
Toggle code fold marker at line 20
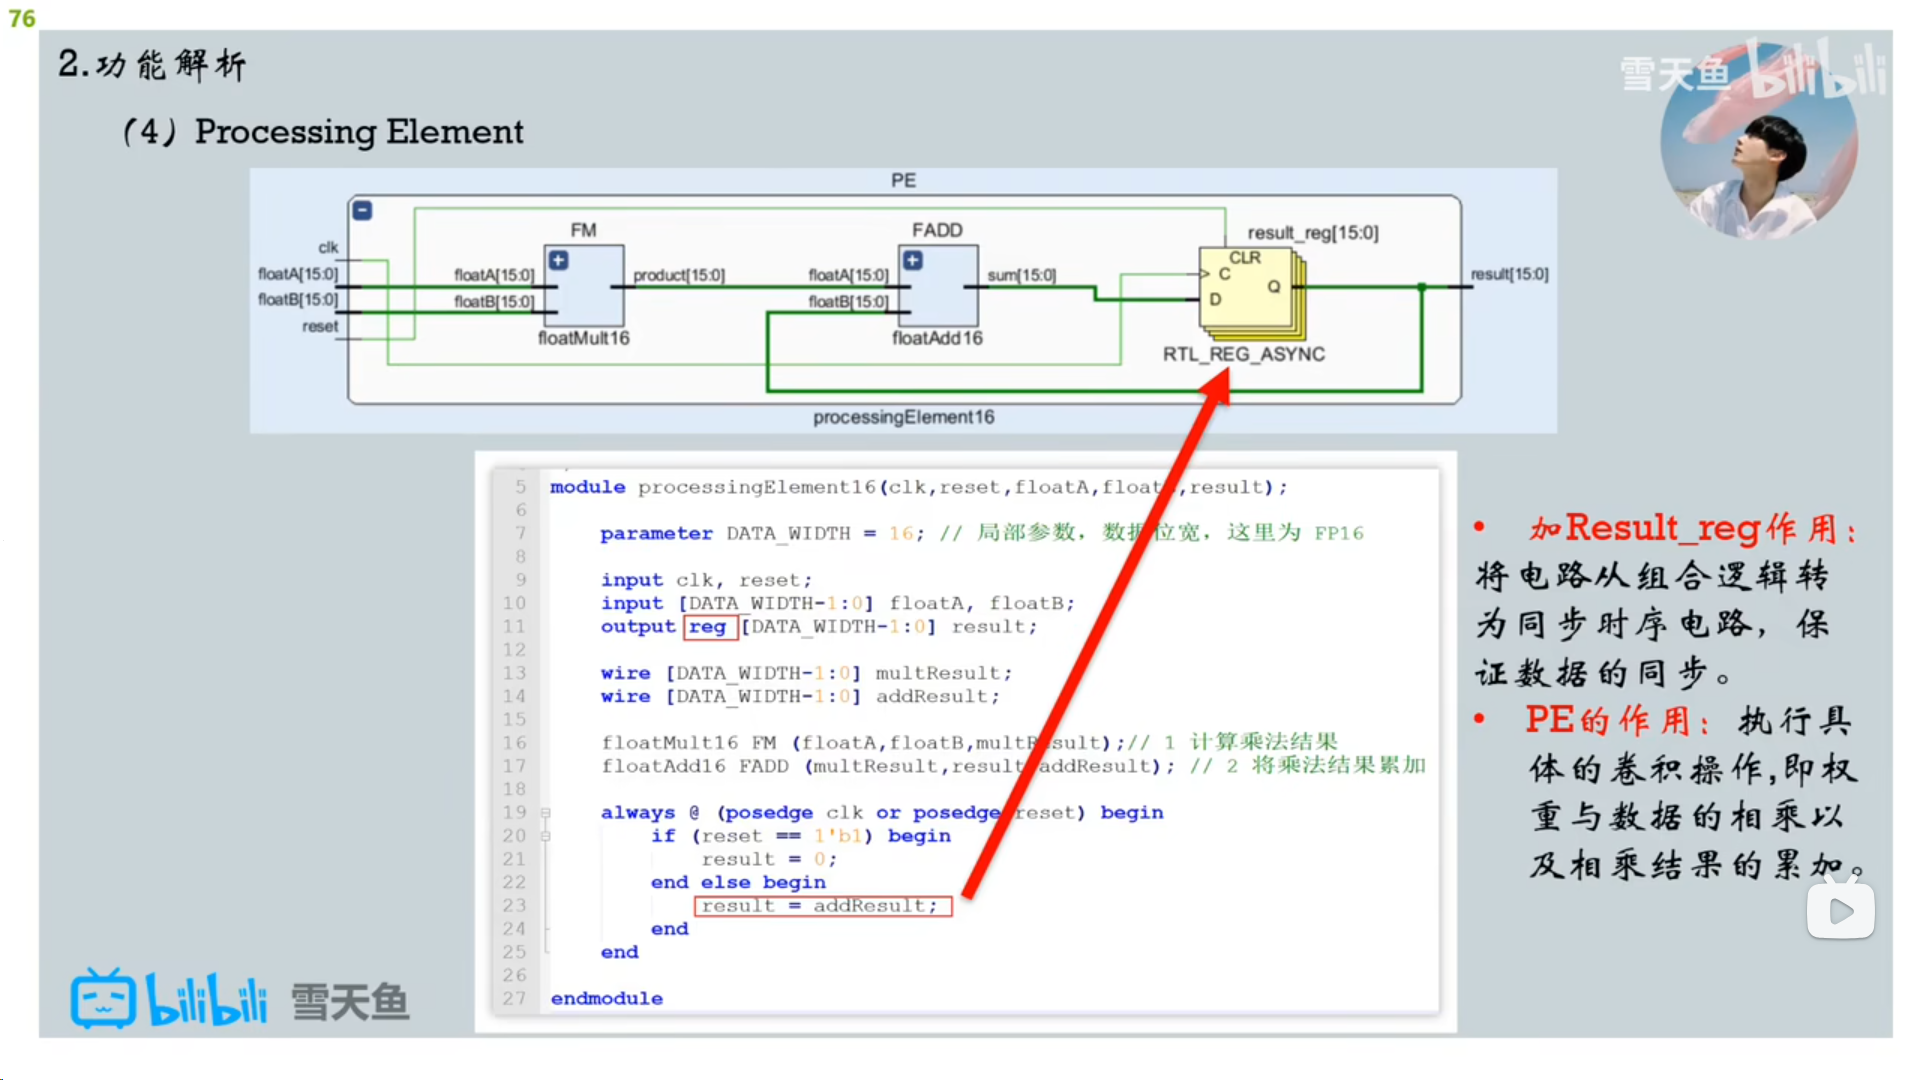pos(546,836)
